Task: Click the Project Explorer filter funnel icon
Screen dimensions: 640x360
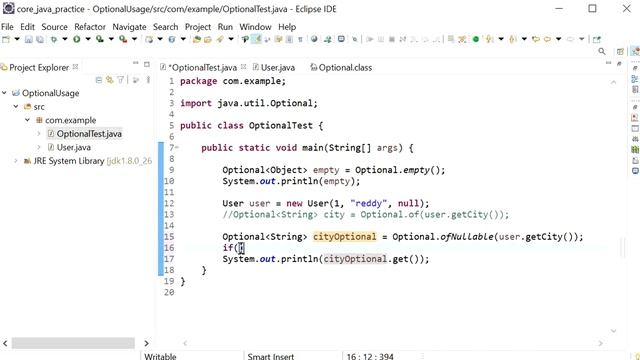Action: (120, 80)
